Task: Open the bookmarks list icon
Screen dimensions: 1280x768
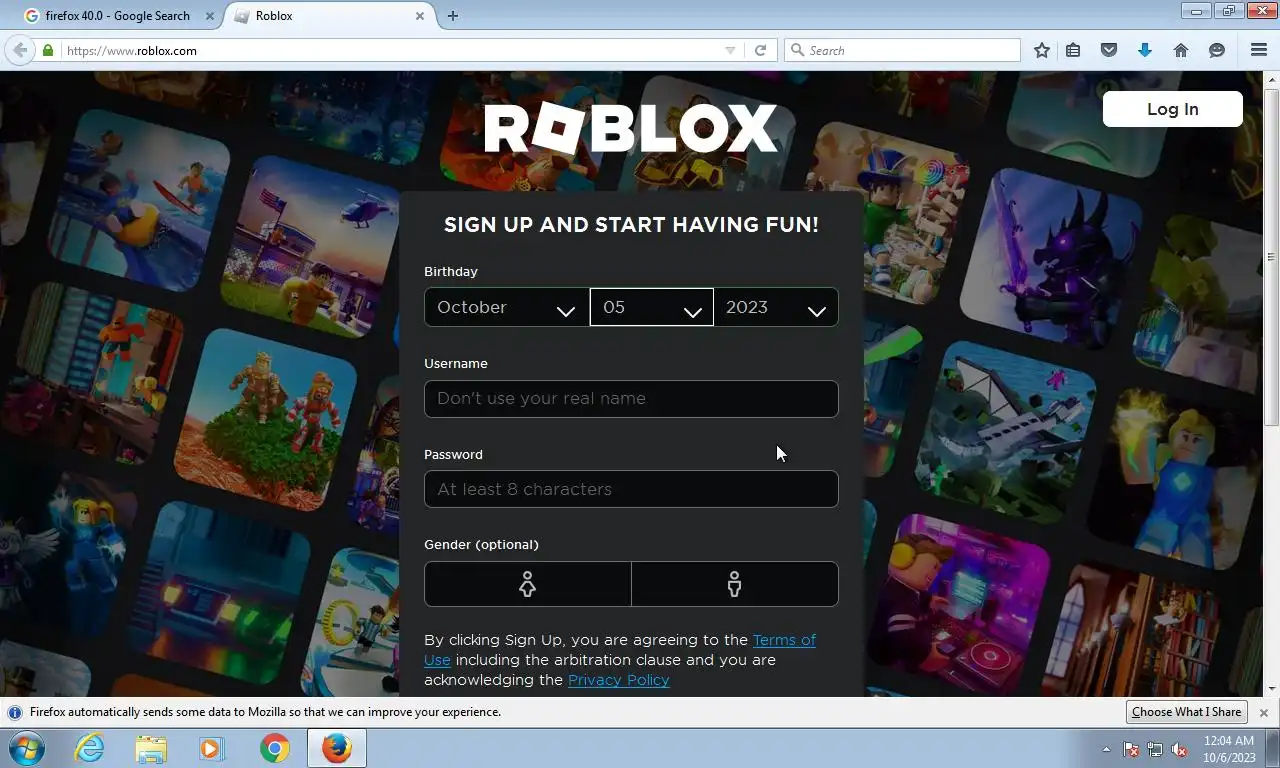Action: 1073,50
